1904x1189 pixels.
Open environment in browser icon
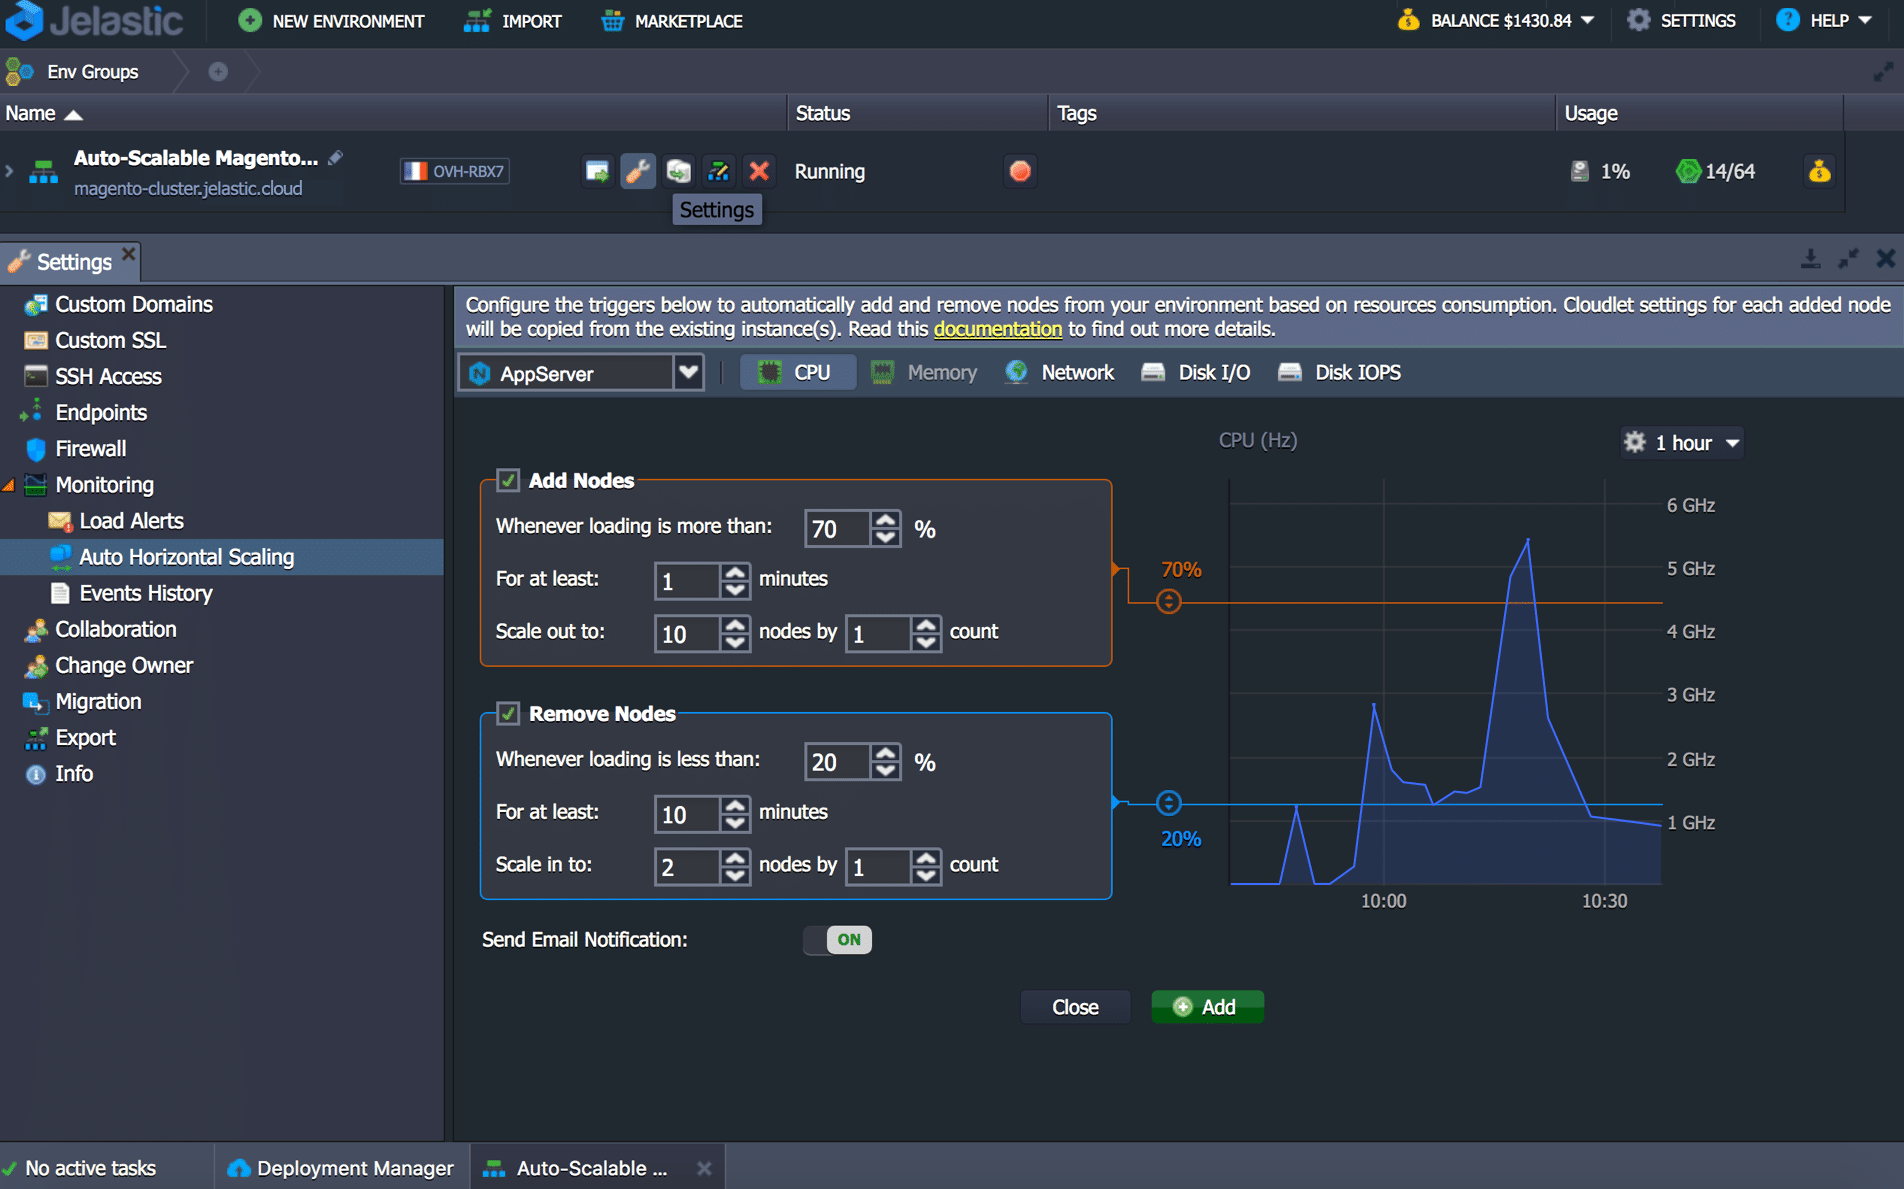point(597,171)
